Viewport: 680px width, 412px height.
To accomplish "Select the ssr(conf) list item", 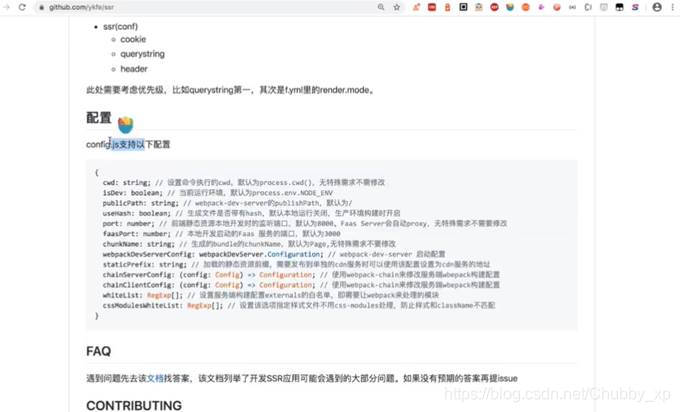I will (121, 26).
